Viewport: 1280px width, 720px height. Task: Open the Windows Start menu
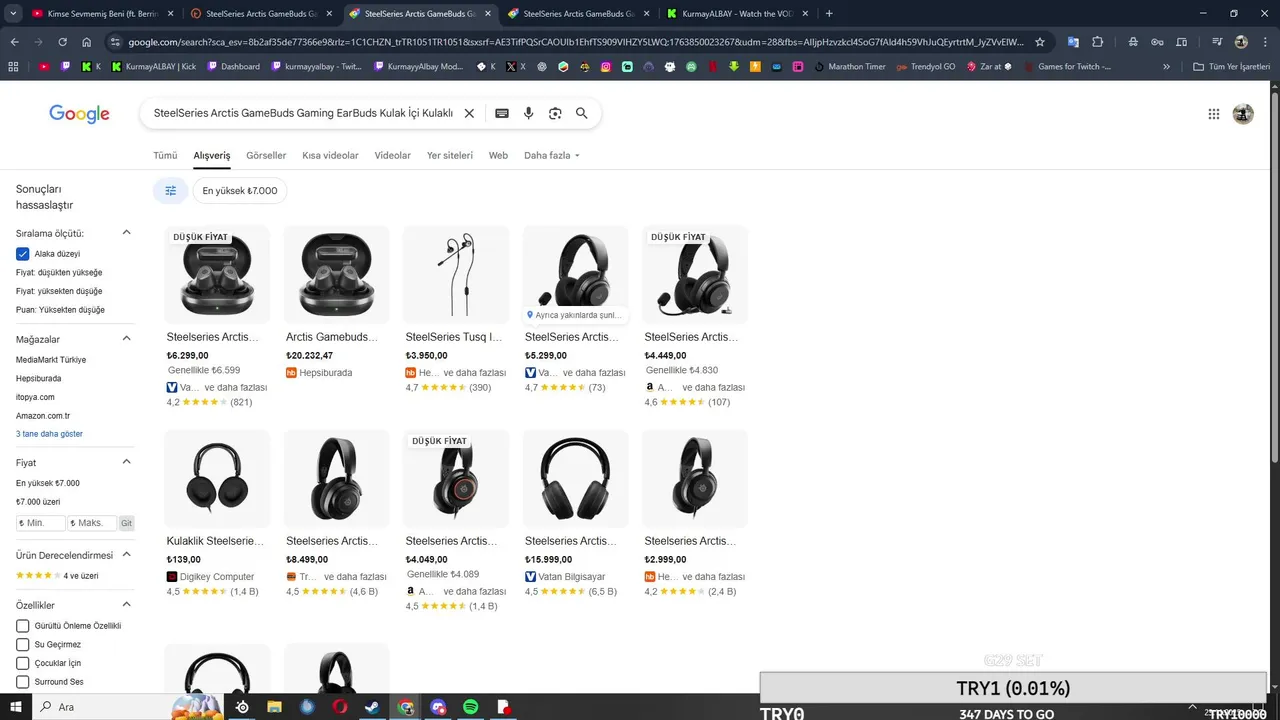pyautogui.click(x=16, y=707)
